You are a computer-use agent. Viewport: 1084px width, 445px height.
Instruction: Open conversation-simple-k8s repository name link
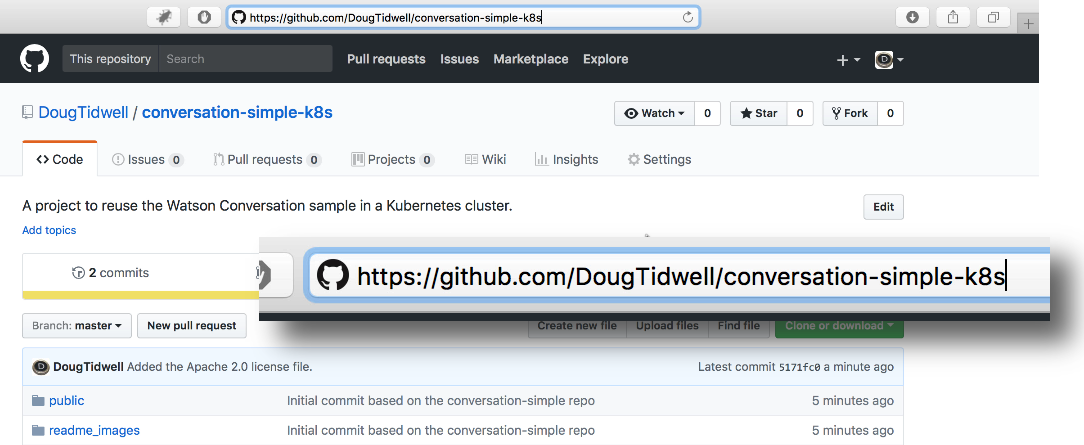tap(237, 112)
